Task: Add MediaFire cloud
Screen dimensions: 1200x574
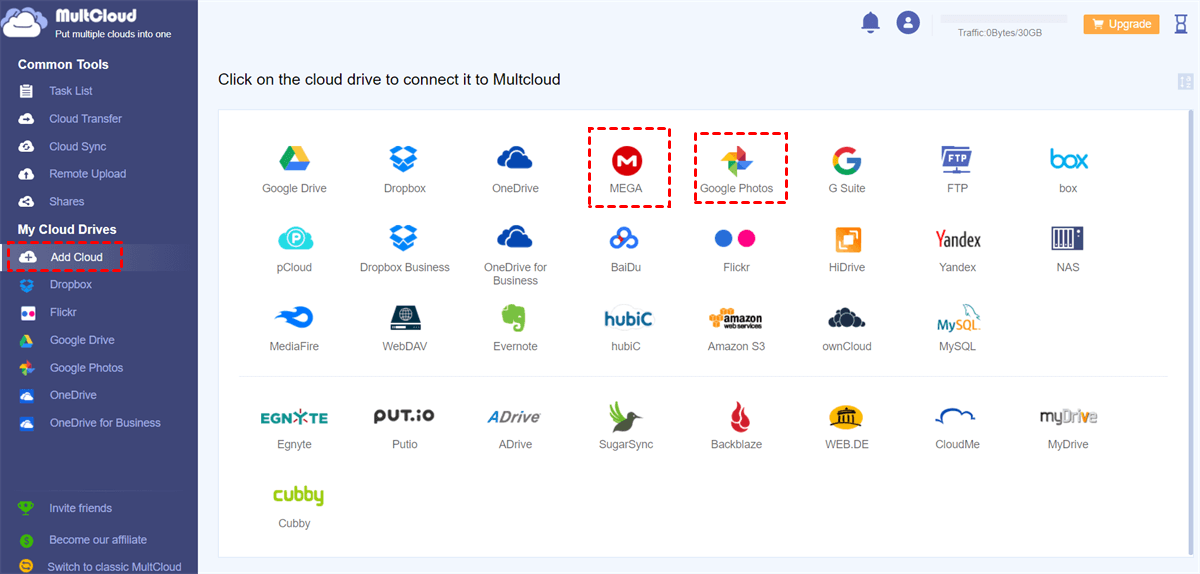Action: point(294,328)
